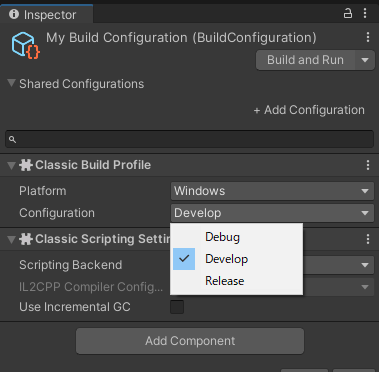Collapse the Shared Configurations foldout
The height and width of the screenshot is (372, 379).
pos(12,83)
